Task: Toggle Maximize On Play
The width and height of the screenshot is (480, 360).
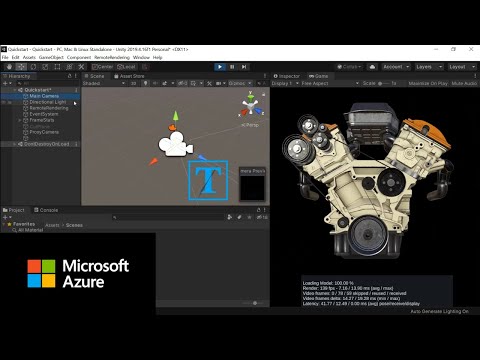Action: click(428, 83)
